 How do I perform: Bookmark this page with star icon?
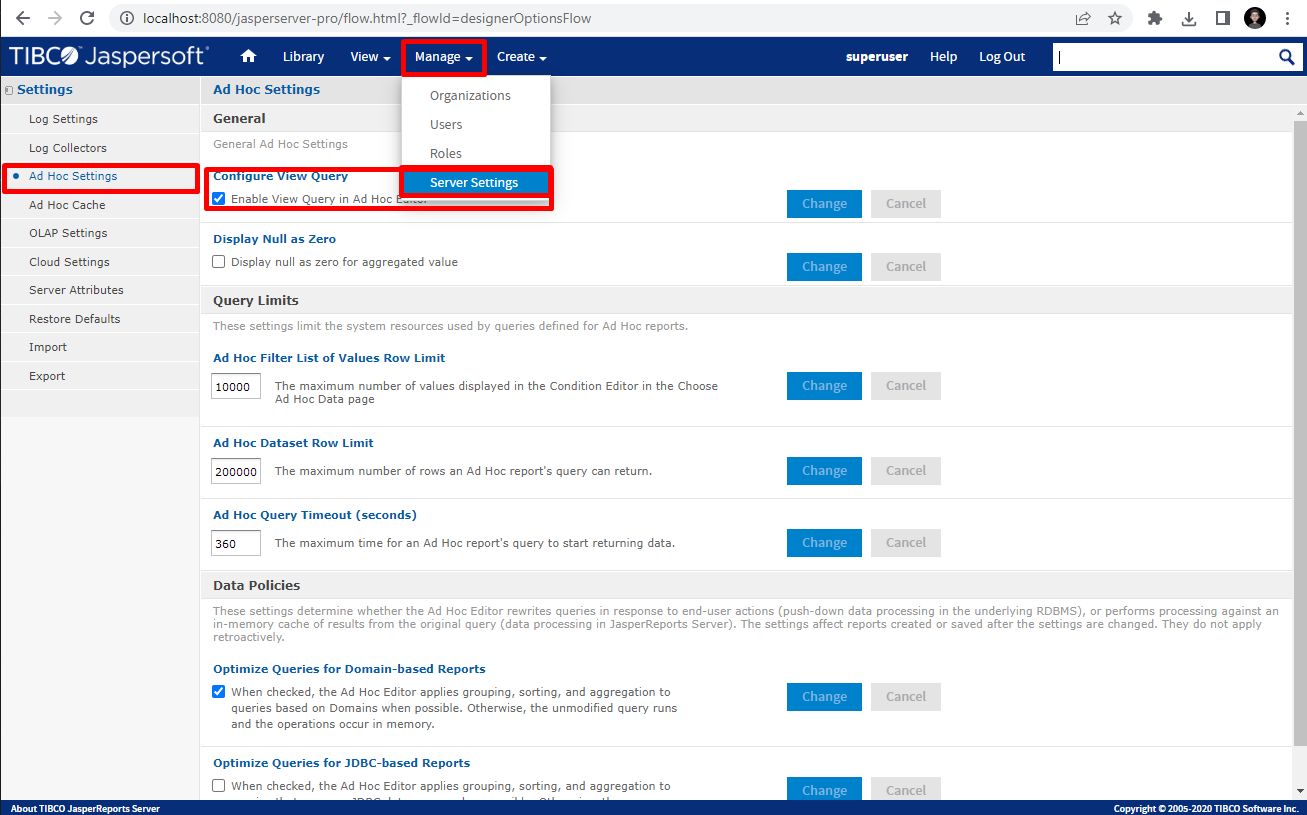[x=1115, y=18]
